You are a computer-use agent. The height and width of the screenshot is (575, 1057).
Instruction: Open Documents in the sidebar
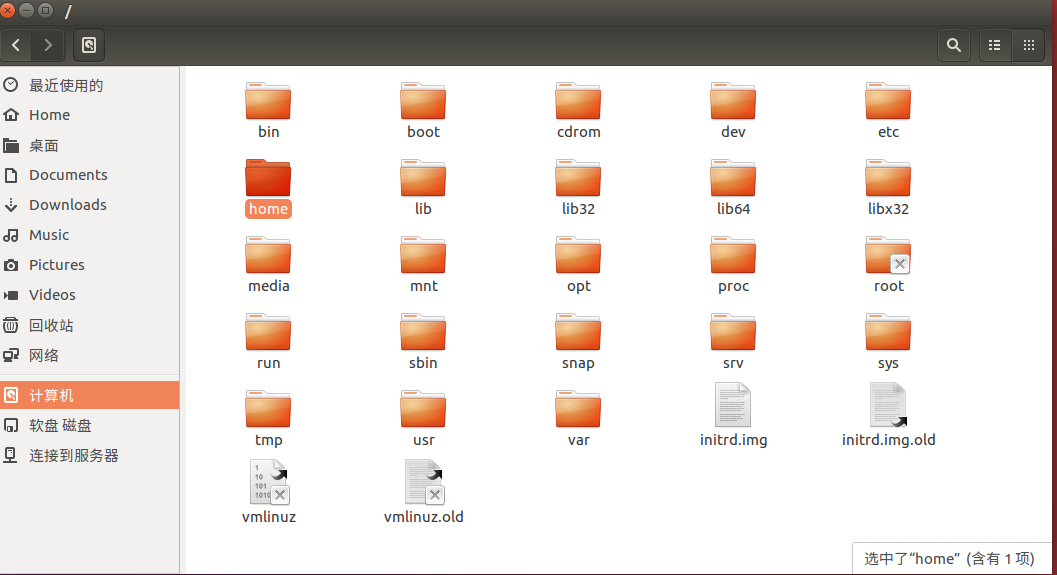[x=90, y=175]
